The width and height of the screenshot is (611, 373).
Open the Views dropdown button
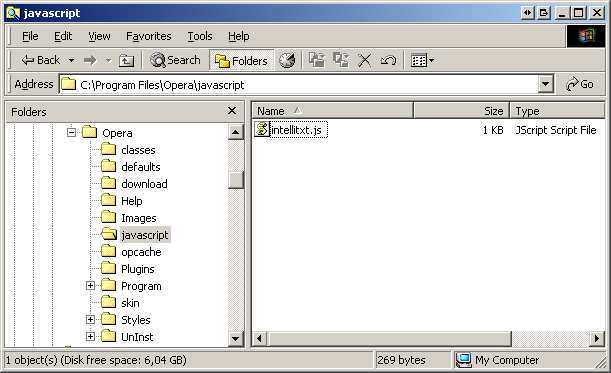pos(422,60)
